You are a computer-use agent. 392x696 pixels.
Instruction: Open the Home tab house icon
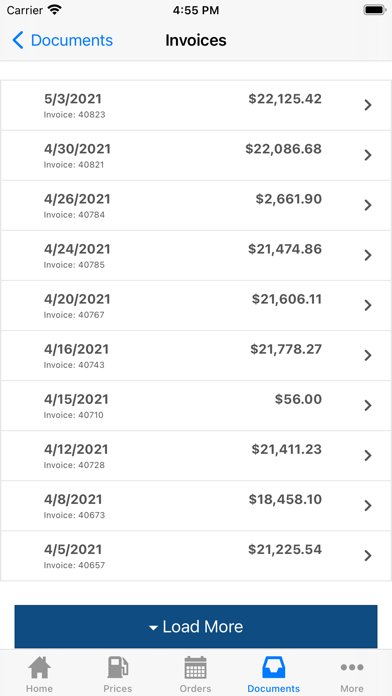click(x=40, y=667)
